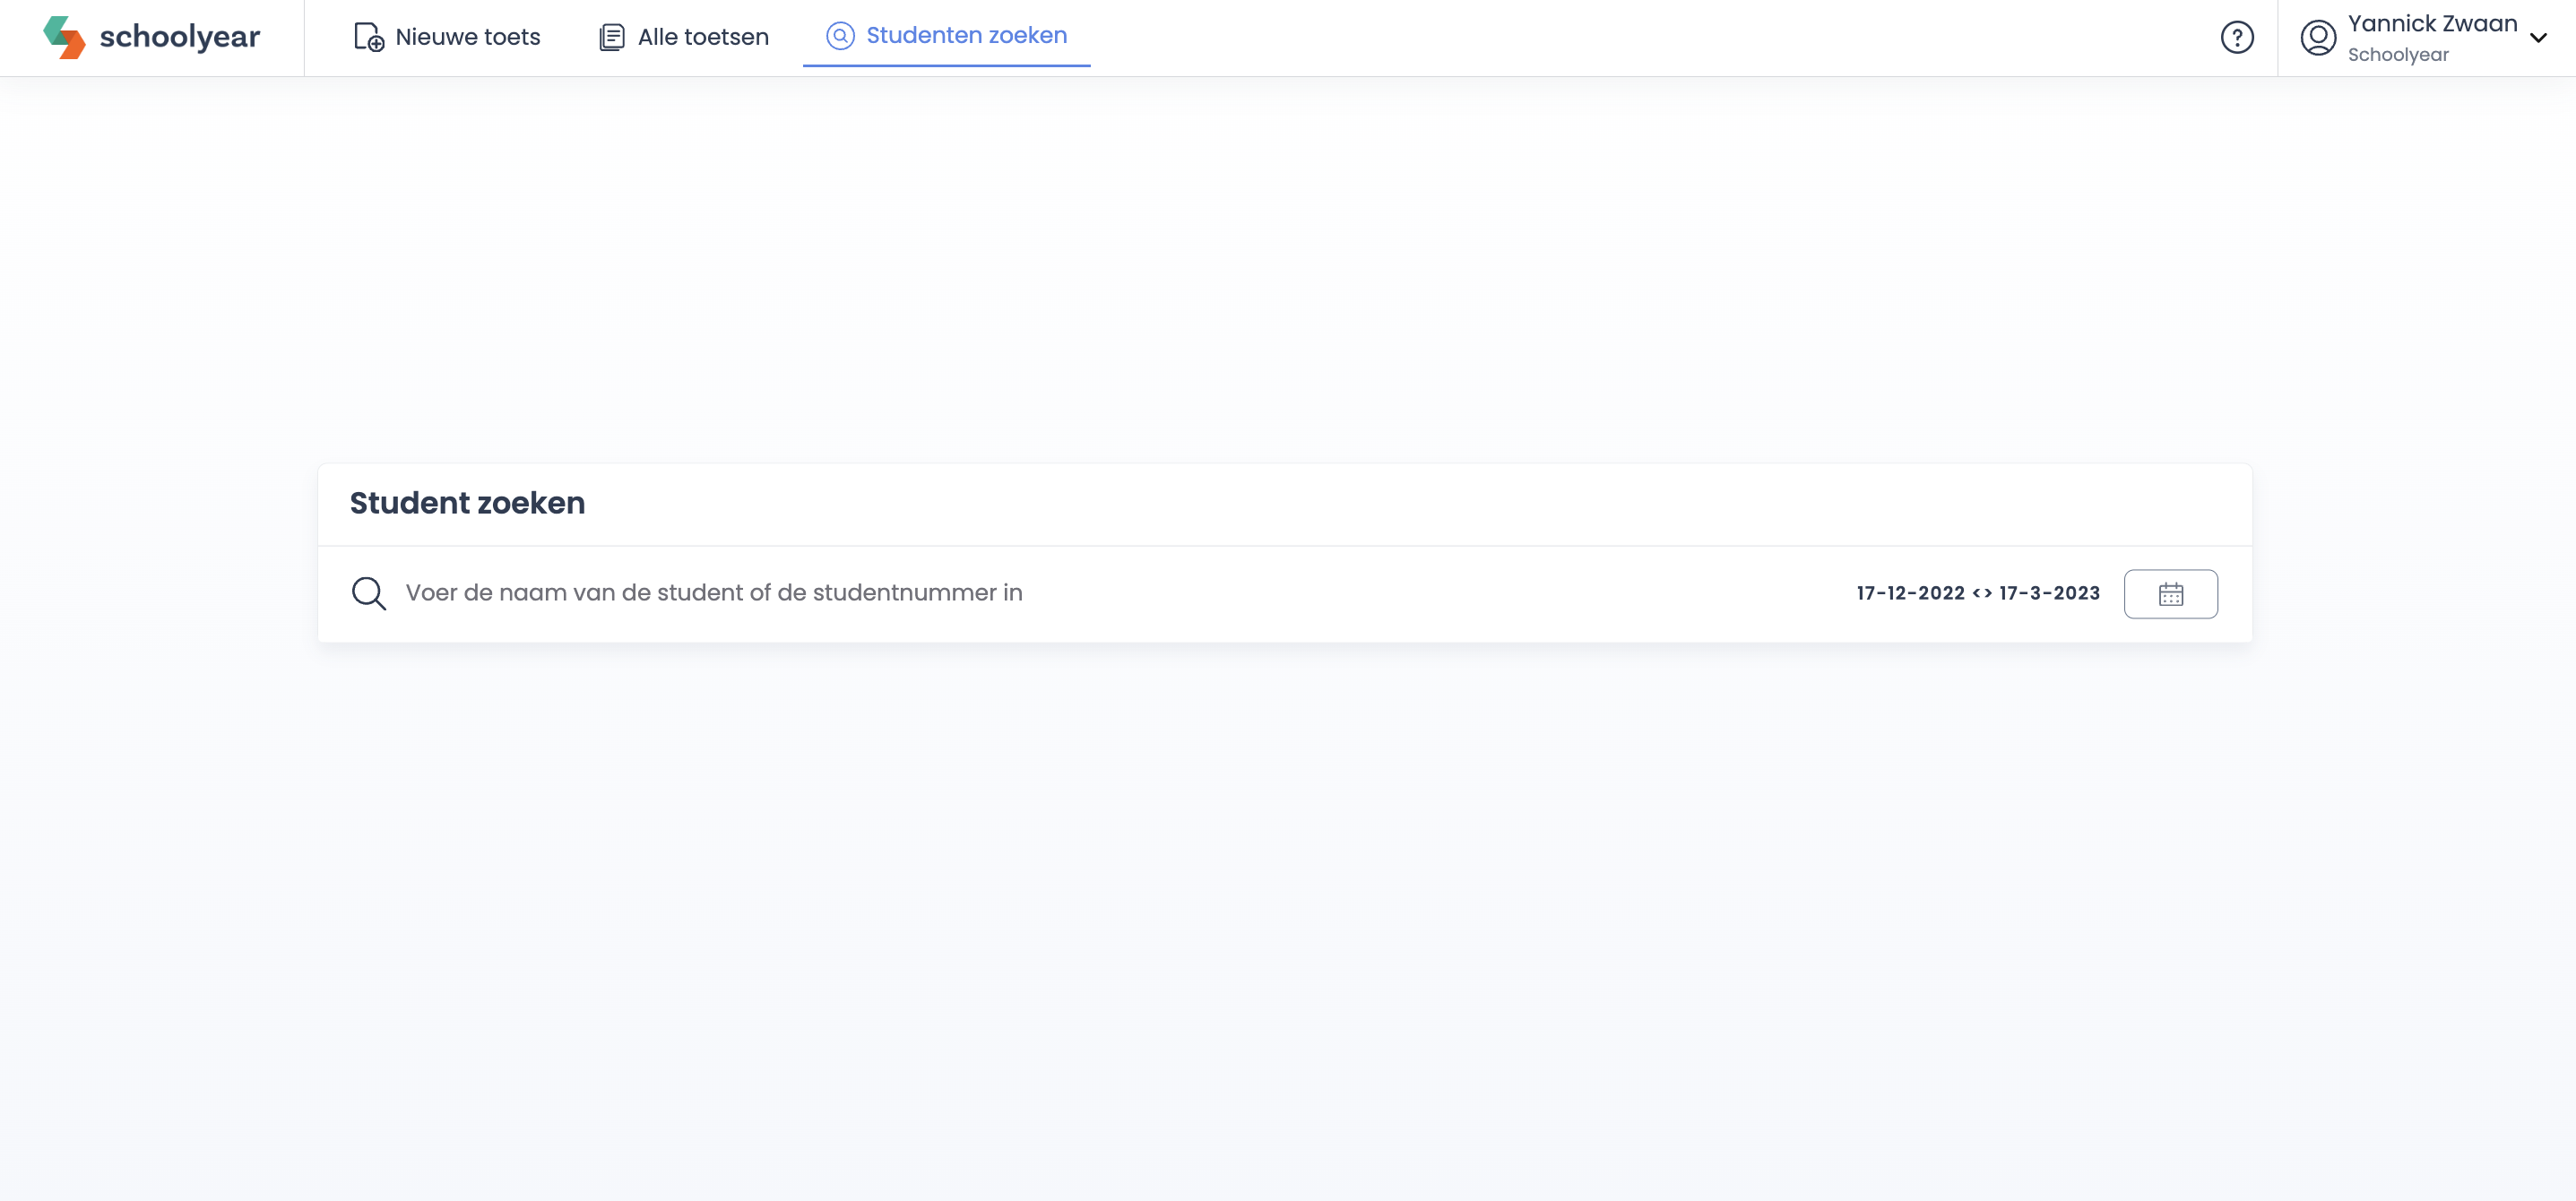This screenshot has height=1201, width=2576.
Task: Open the Nieuwe toets page
Action: pyautogui.click(x=447, y=37)
